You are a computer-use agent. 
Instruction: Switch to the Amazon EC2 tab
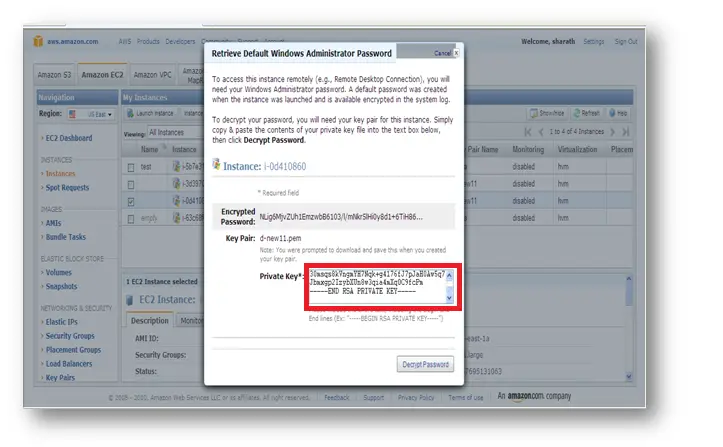pyautogui.click(x=102, y=75)
